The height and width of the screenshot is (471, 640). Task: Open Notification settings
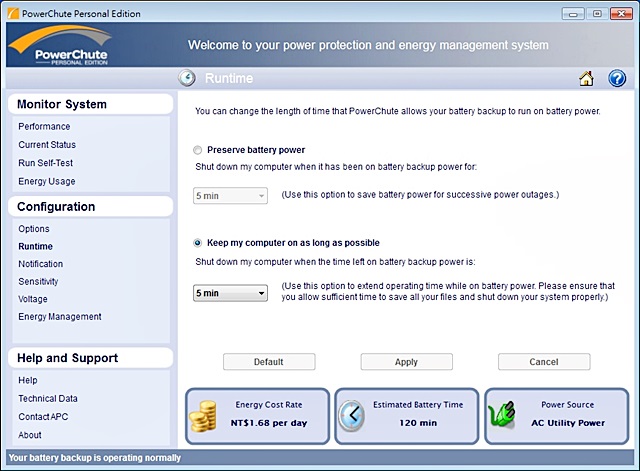click(x=40, y=264)
